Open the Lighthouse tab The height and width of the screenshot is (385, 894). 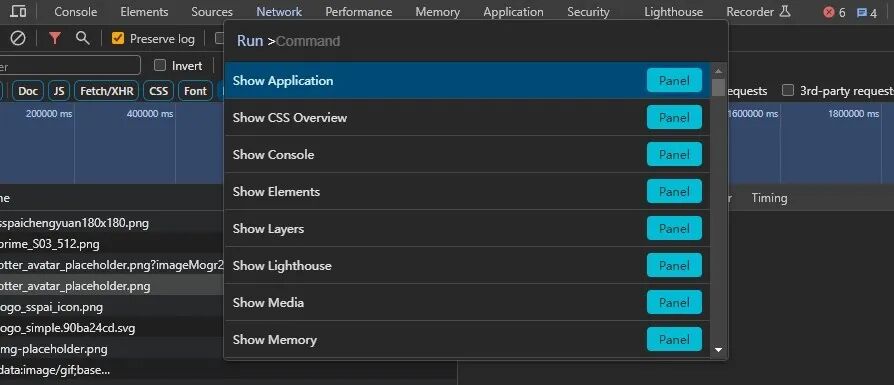point(673,12)
